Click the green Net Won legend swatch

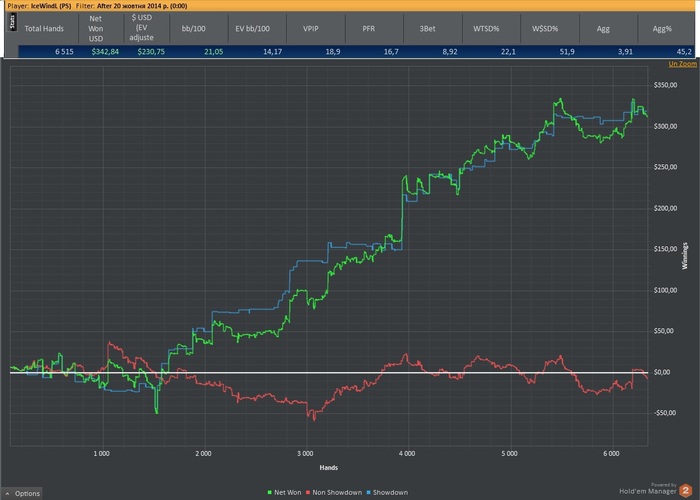click(x=270, y=493)
